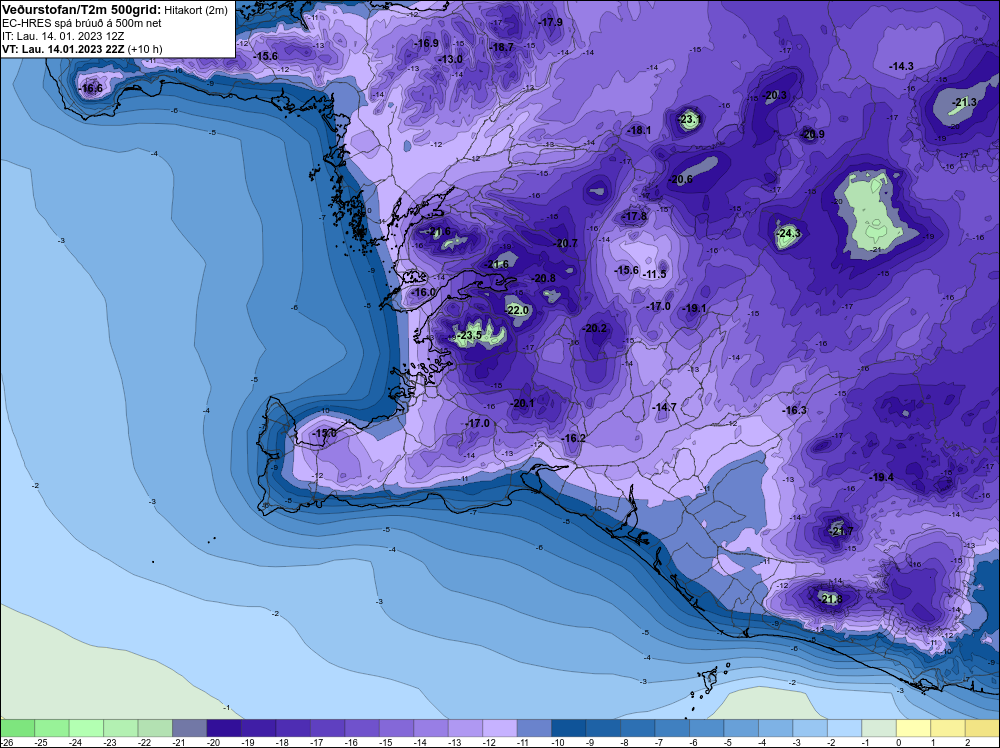Click the -1 pale green legend swatch
This screenshot has height=748, width=1000.
coord(878,728)
